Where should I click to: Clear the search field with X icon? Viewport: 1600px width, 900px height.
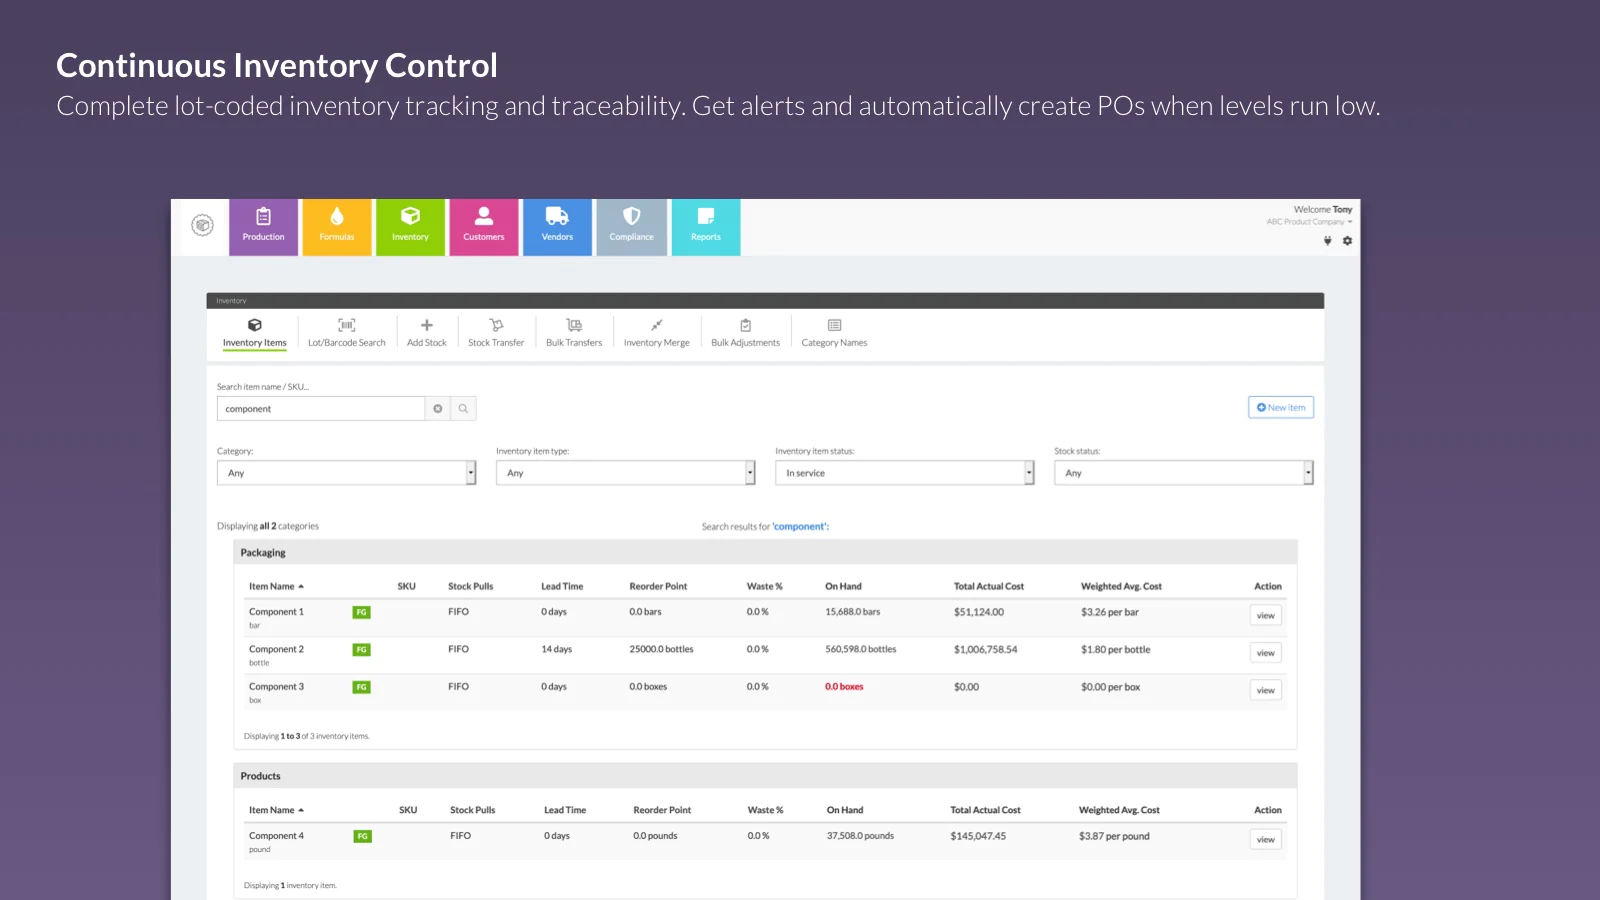click(x=438, y=409)
